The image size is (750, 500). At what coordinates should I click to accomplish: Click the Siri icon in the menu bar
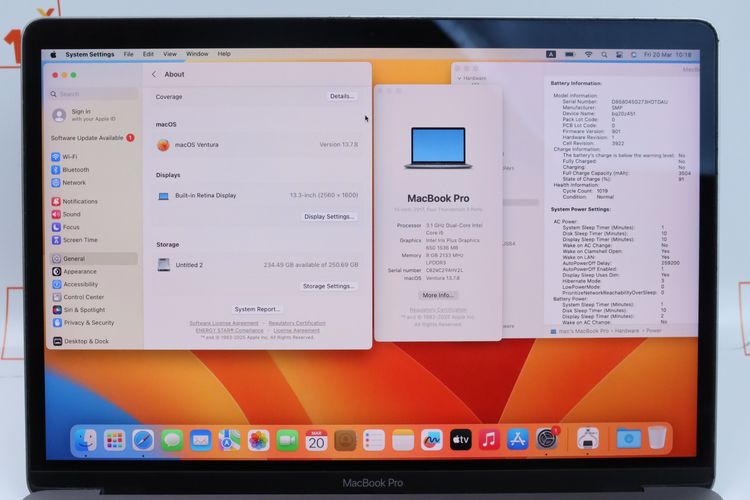click(634, 55)
